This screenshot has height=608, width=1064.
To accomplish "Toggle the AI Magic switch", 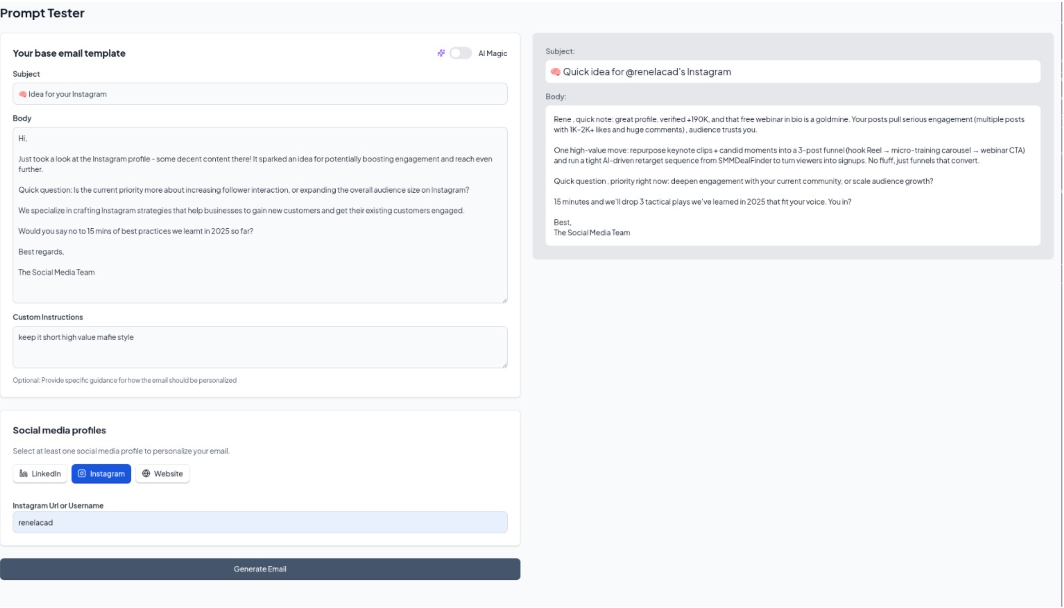I will tap(460, 53).
